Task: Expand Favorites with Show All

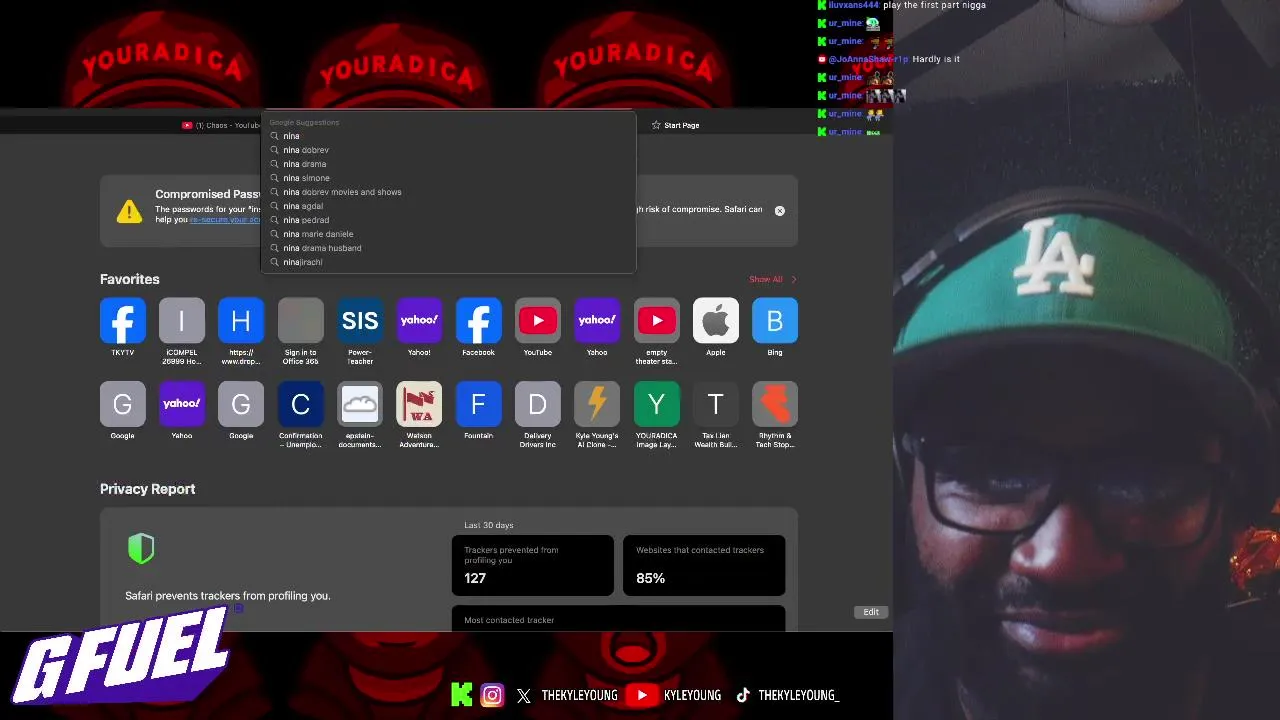Action: tap(773, 279)
